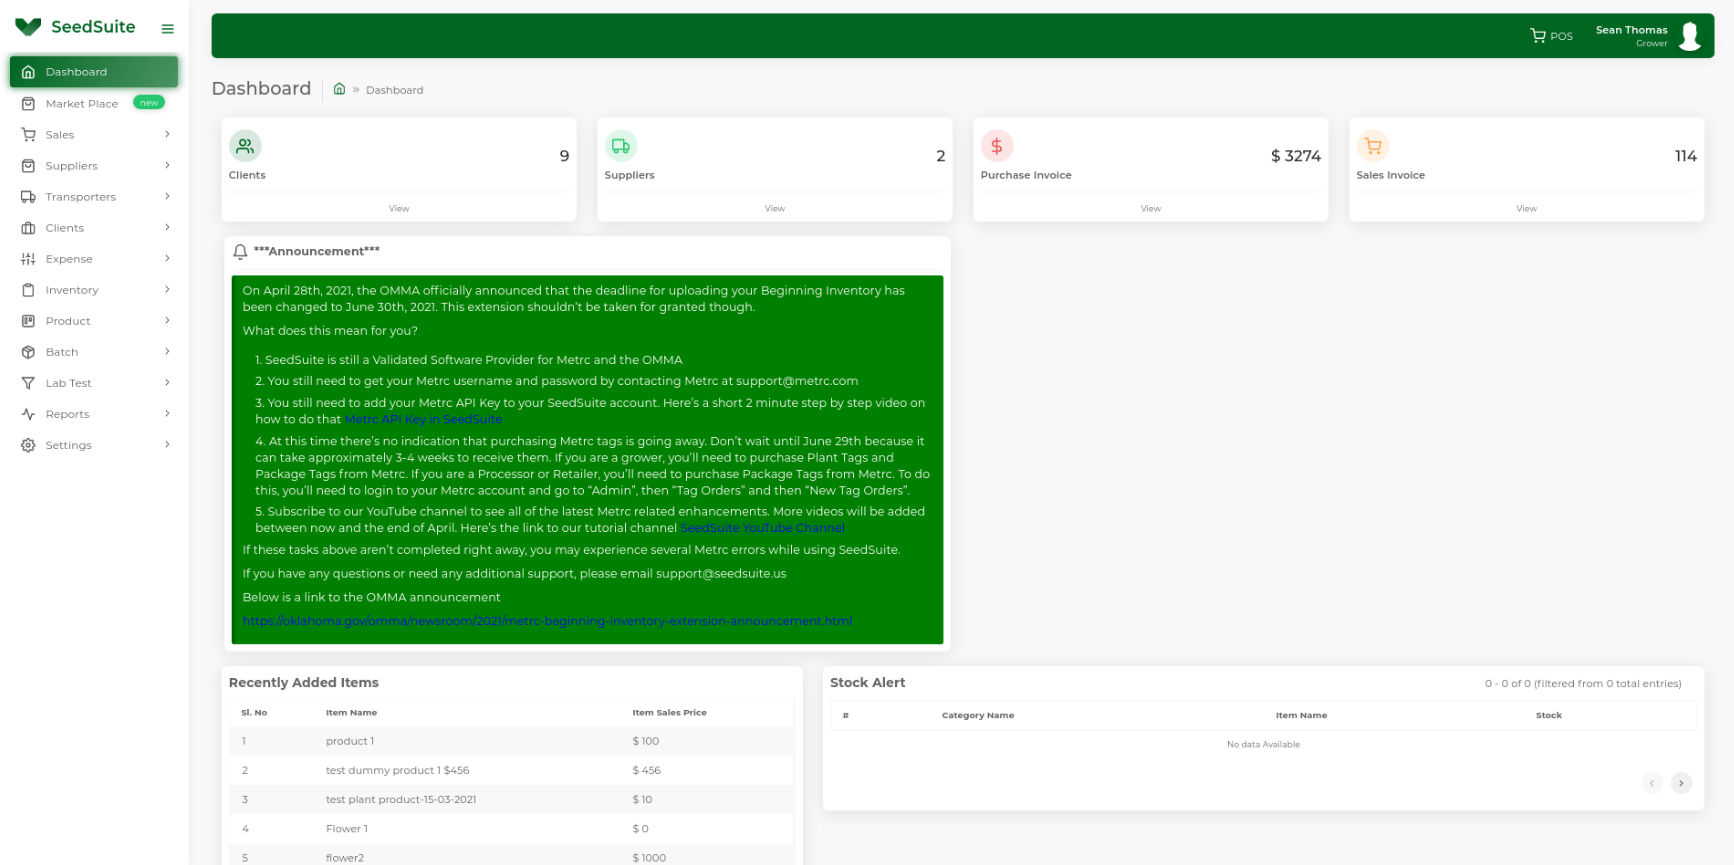Image resolution: width=1734 pixels, height=865 pixels.
Task: Expand the Inventory menu chevron
Action: pyautogui.click(x=167, y=289)
